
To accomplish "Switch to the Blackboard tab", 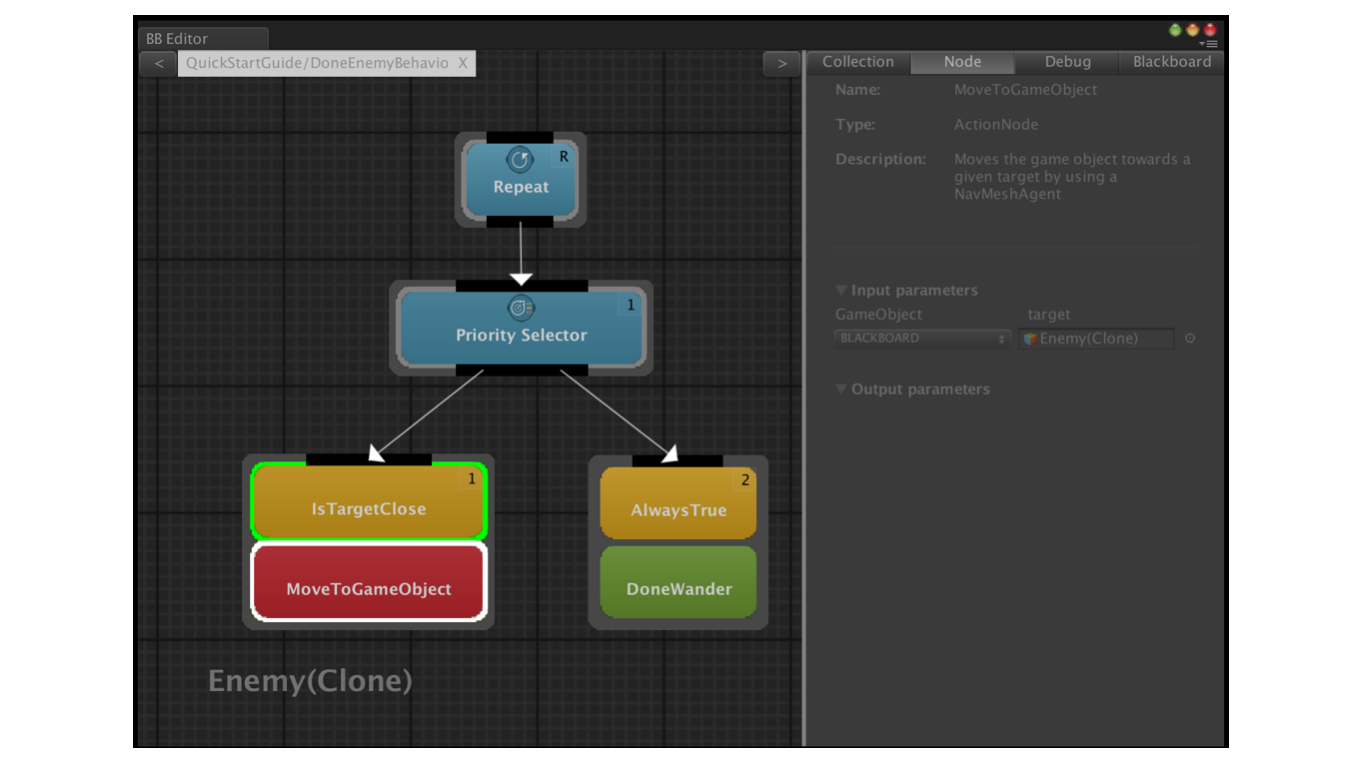I will [1172, 62].
